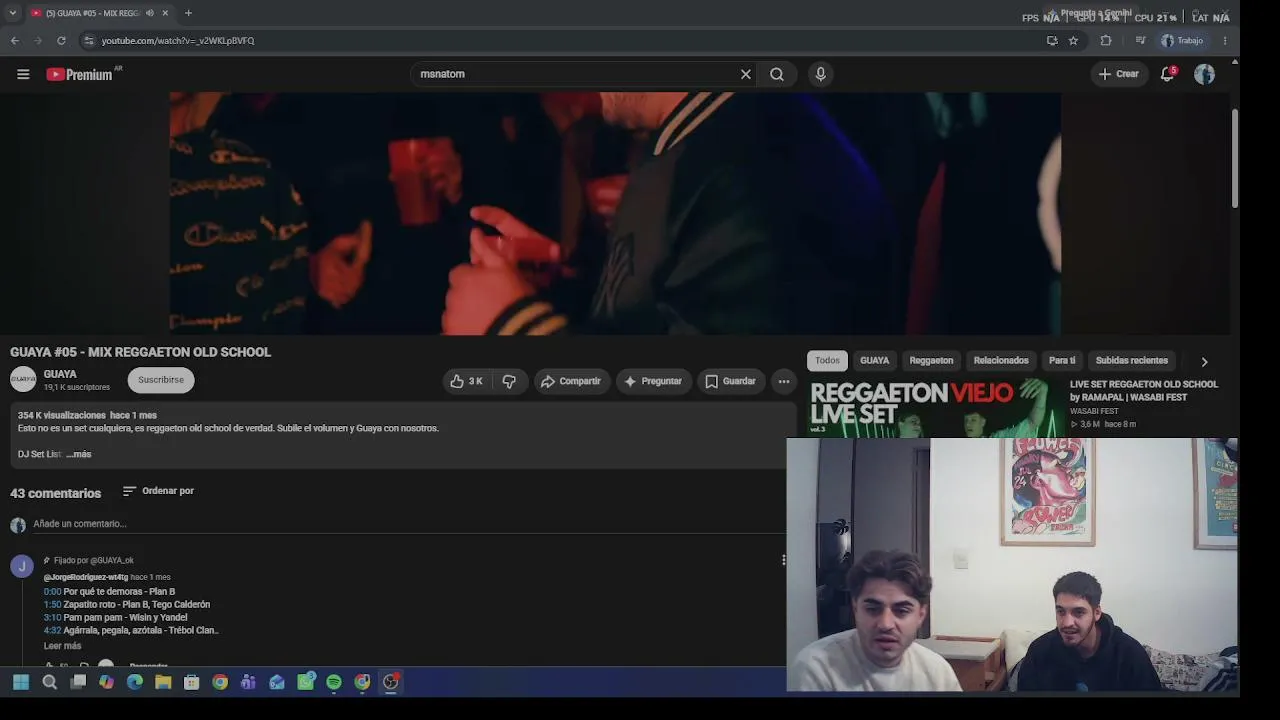Open Chrome's three-dot menu

pyautogui.click(x=1225, y=41)
